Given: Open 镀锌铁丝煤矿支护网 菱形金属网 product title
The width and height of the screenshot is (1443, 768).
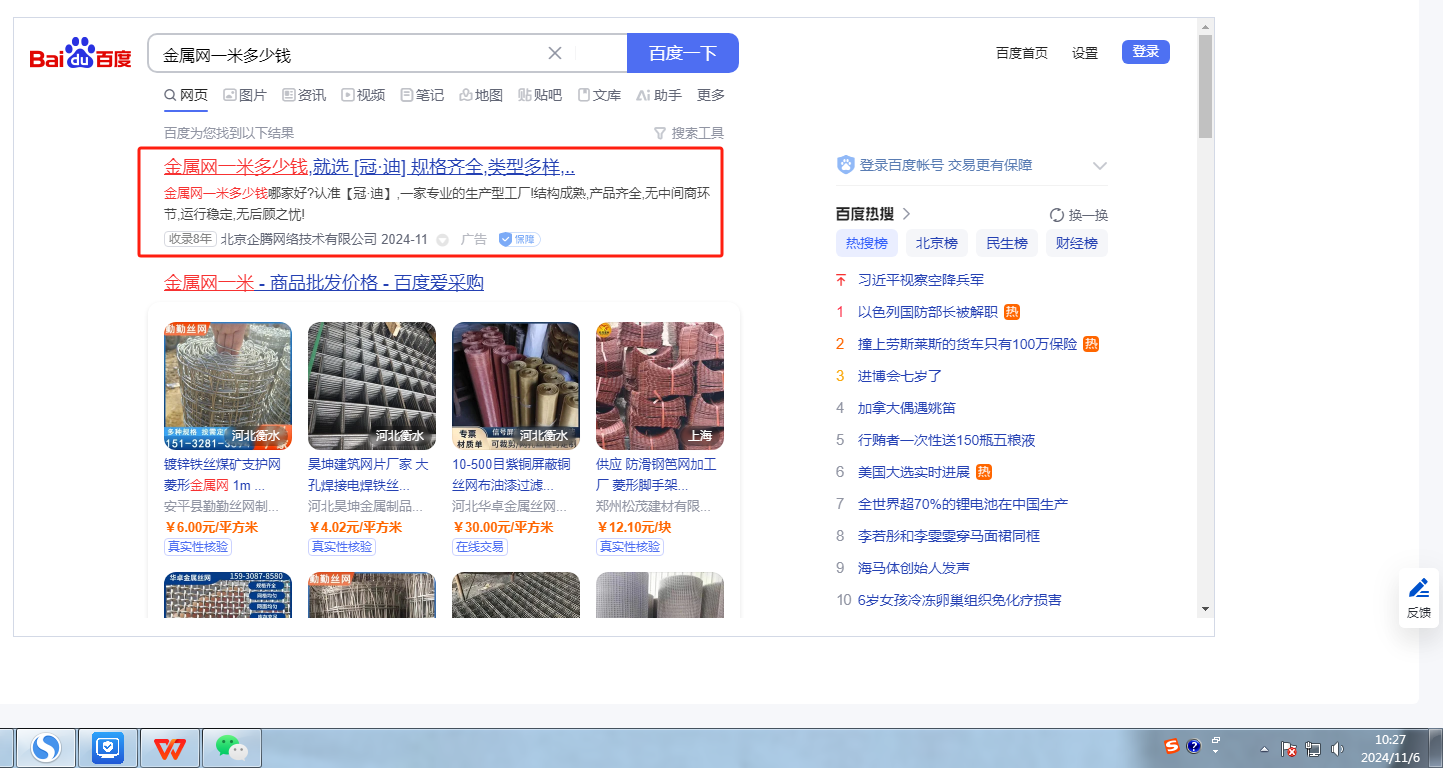Looking at the screenshot, I should [223, 475].
